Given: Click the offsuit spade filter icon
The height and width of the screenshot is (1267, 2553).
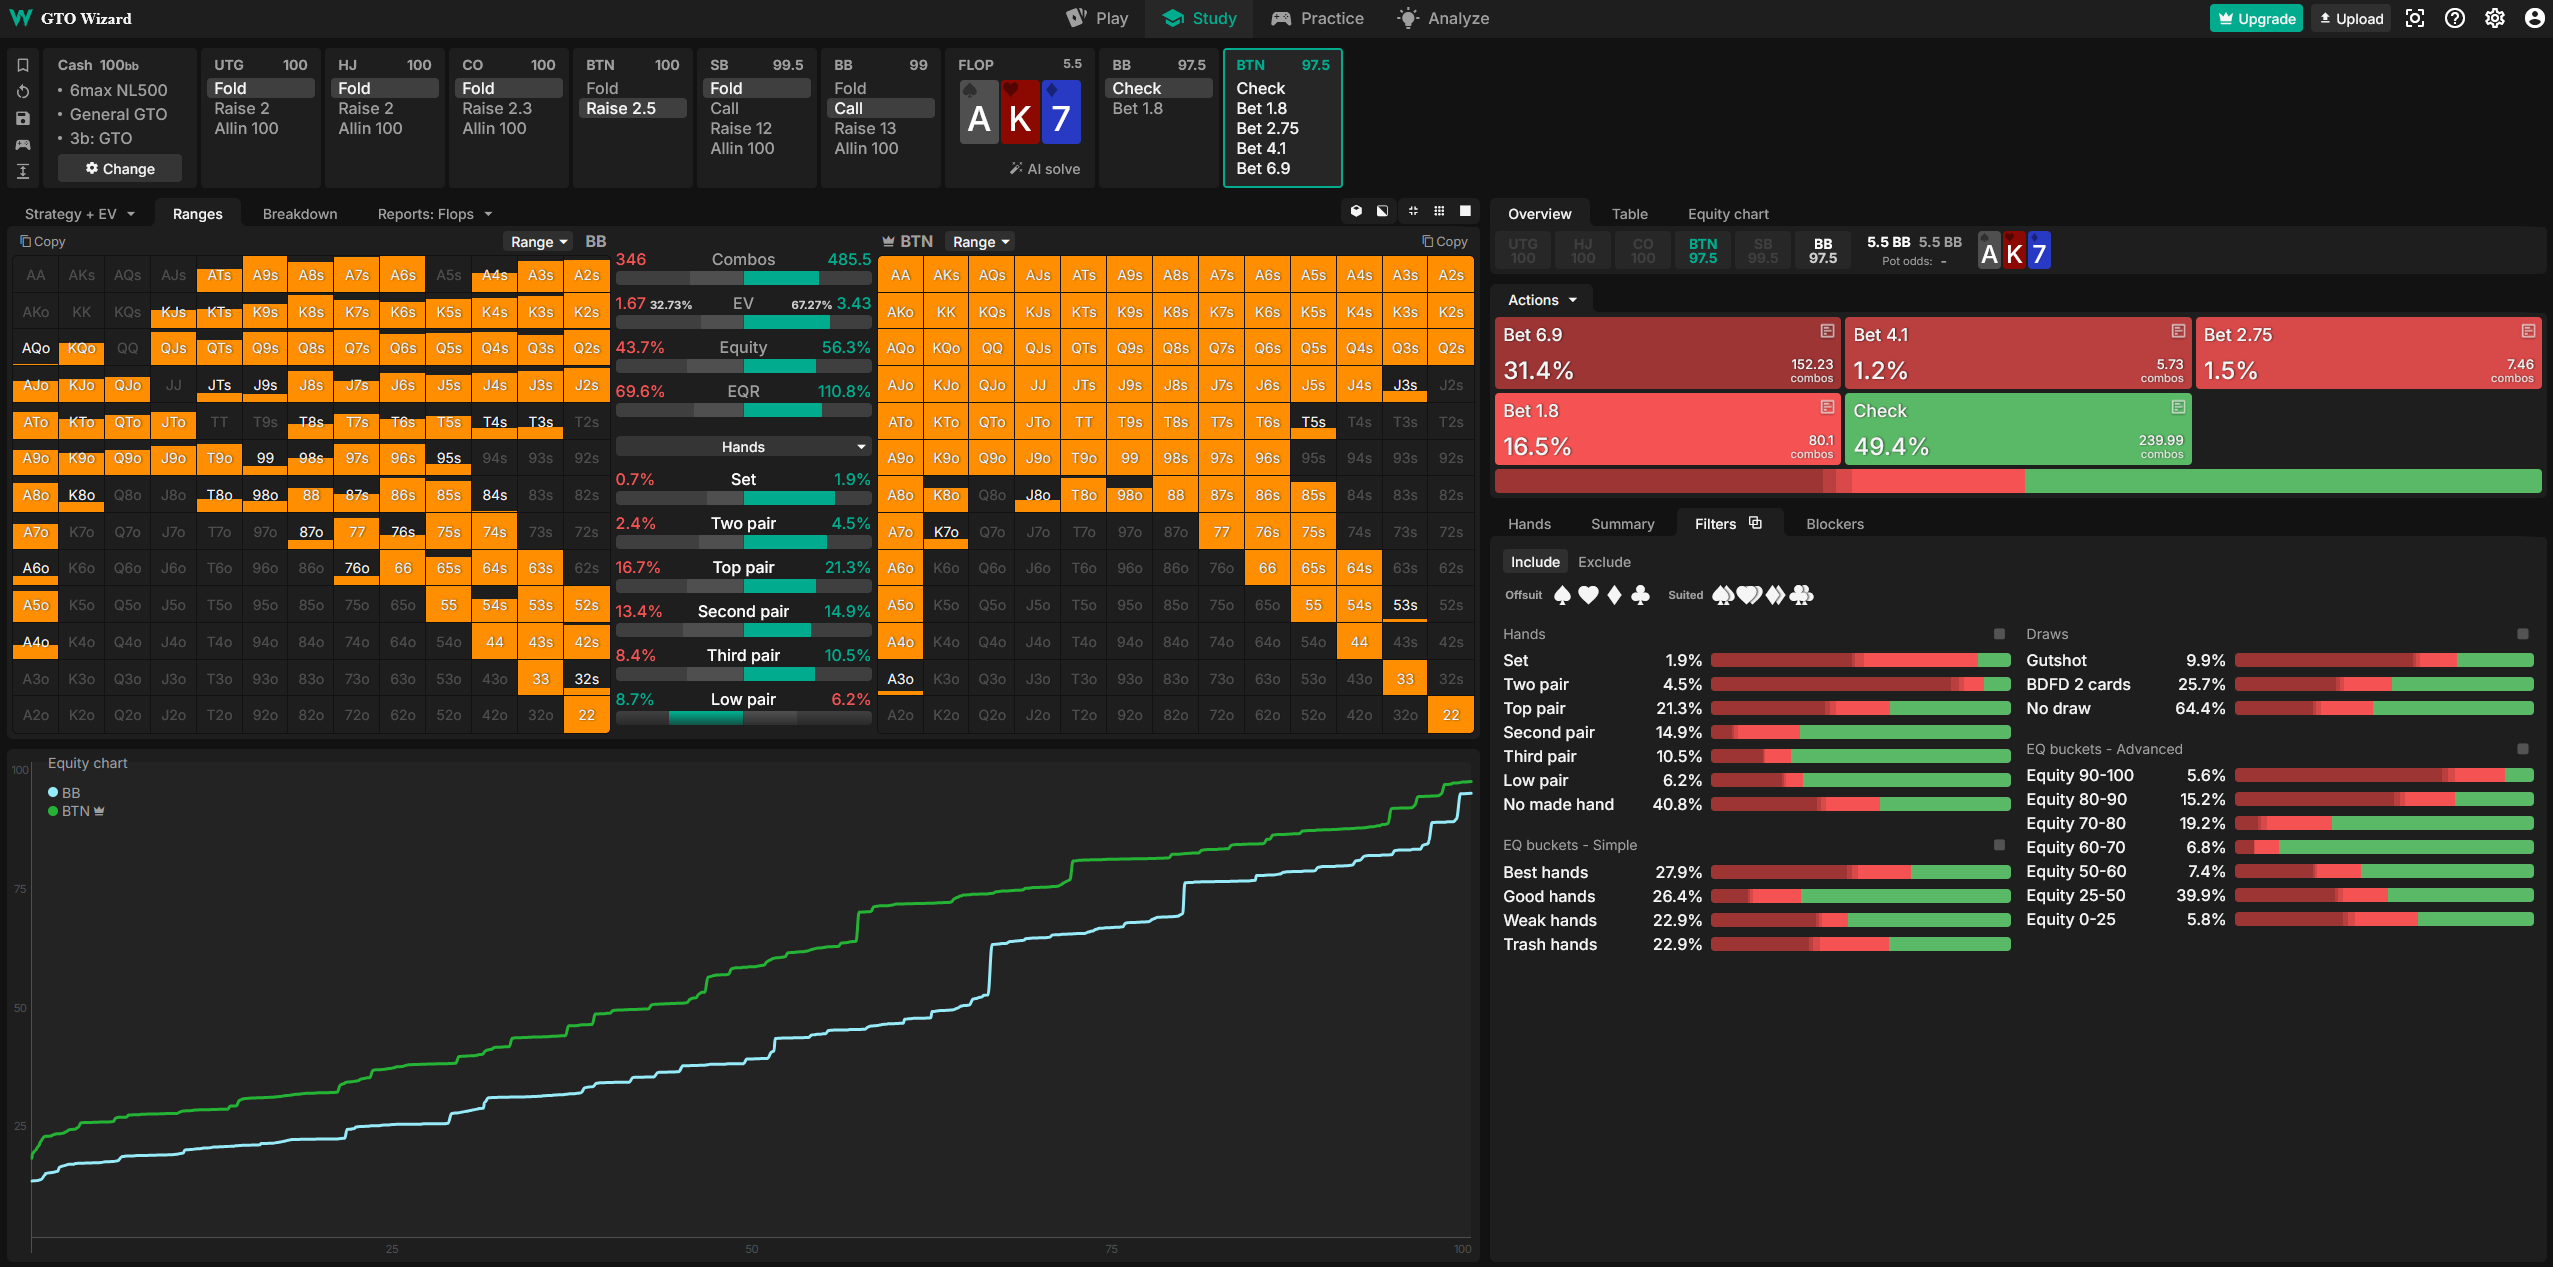Looking at the screenshot, I should tap(1562, 595).
